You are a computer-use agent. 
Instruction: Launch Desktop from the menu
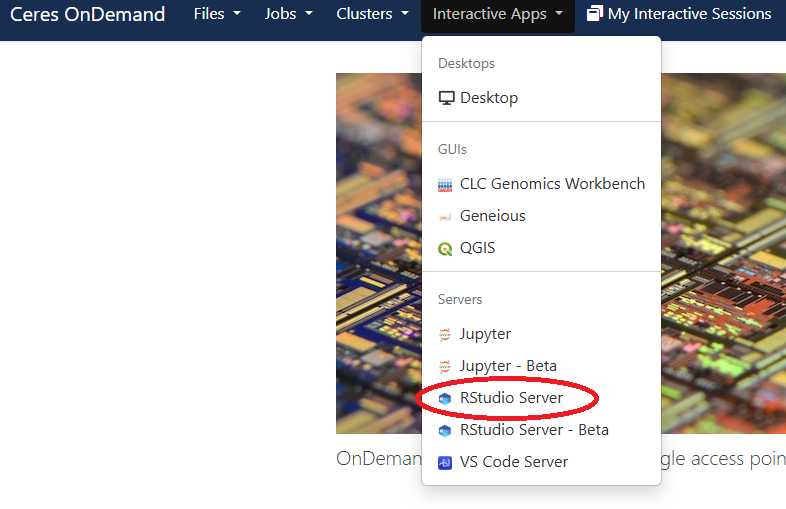point(541,98)
